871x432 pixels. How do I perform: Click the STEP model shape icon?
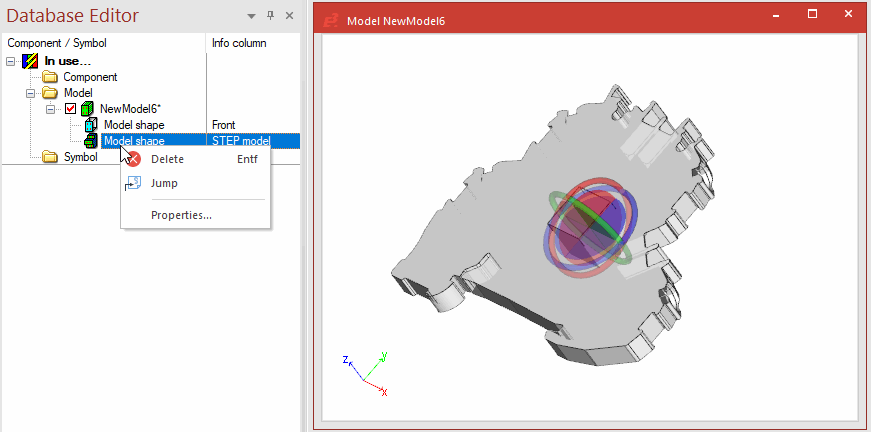(x=91, y=141)
